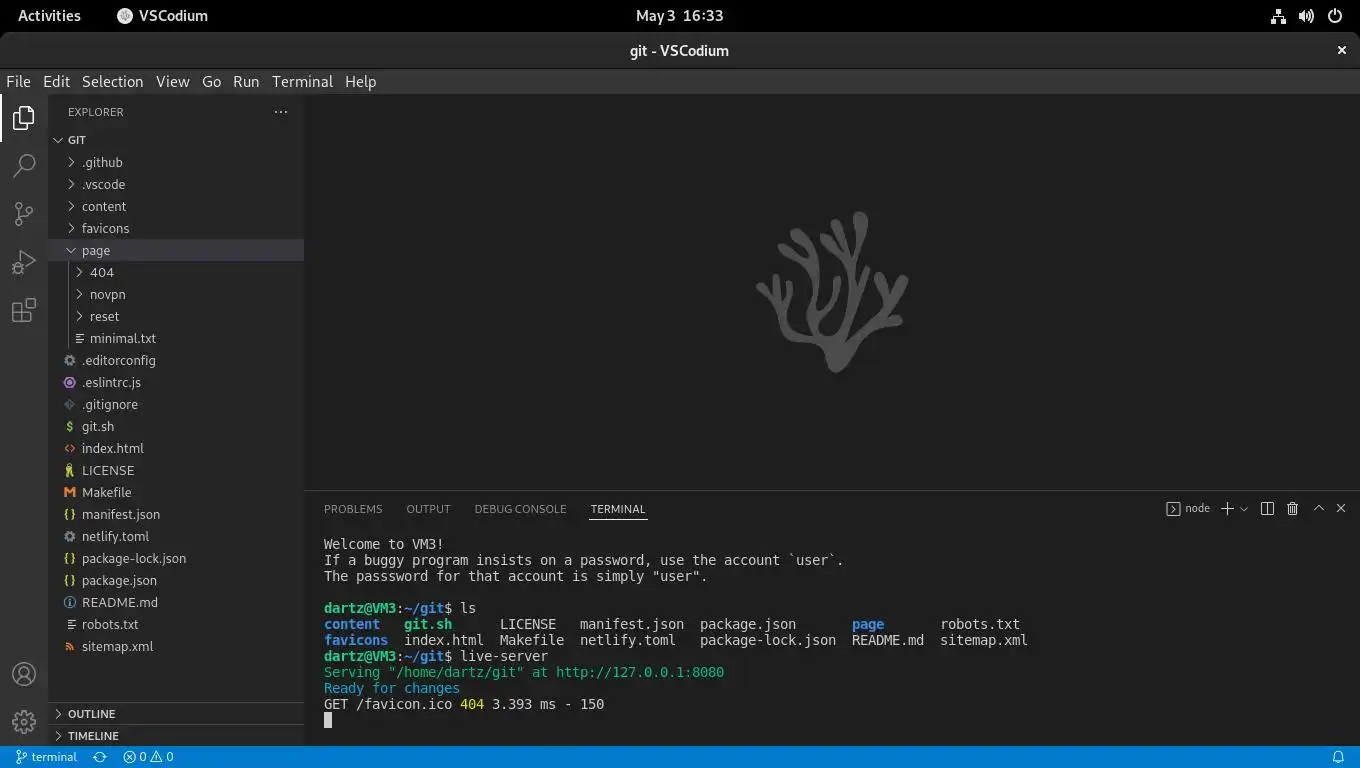Click the terminal branch status item
1360x768 pixels.
(x=46, y=757)
